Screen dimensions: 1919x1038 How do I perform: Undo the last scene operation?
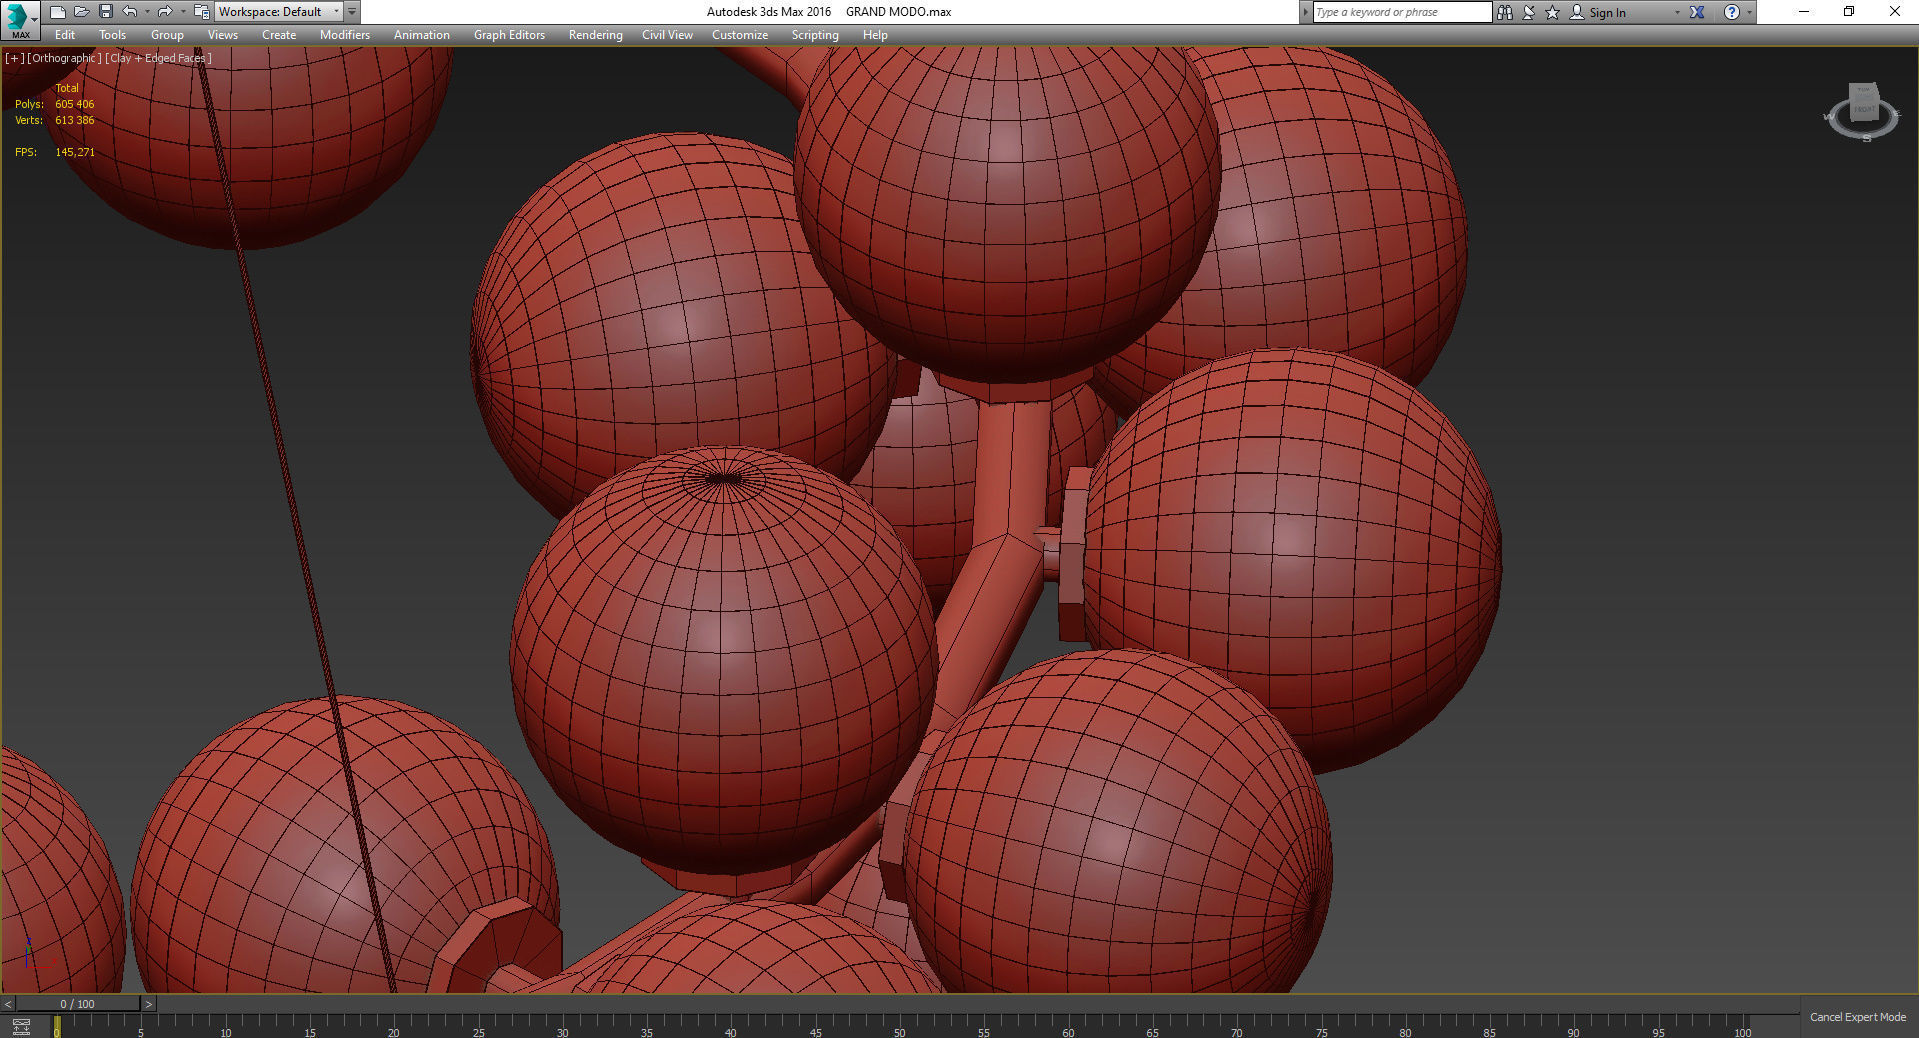pos(130,12)
